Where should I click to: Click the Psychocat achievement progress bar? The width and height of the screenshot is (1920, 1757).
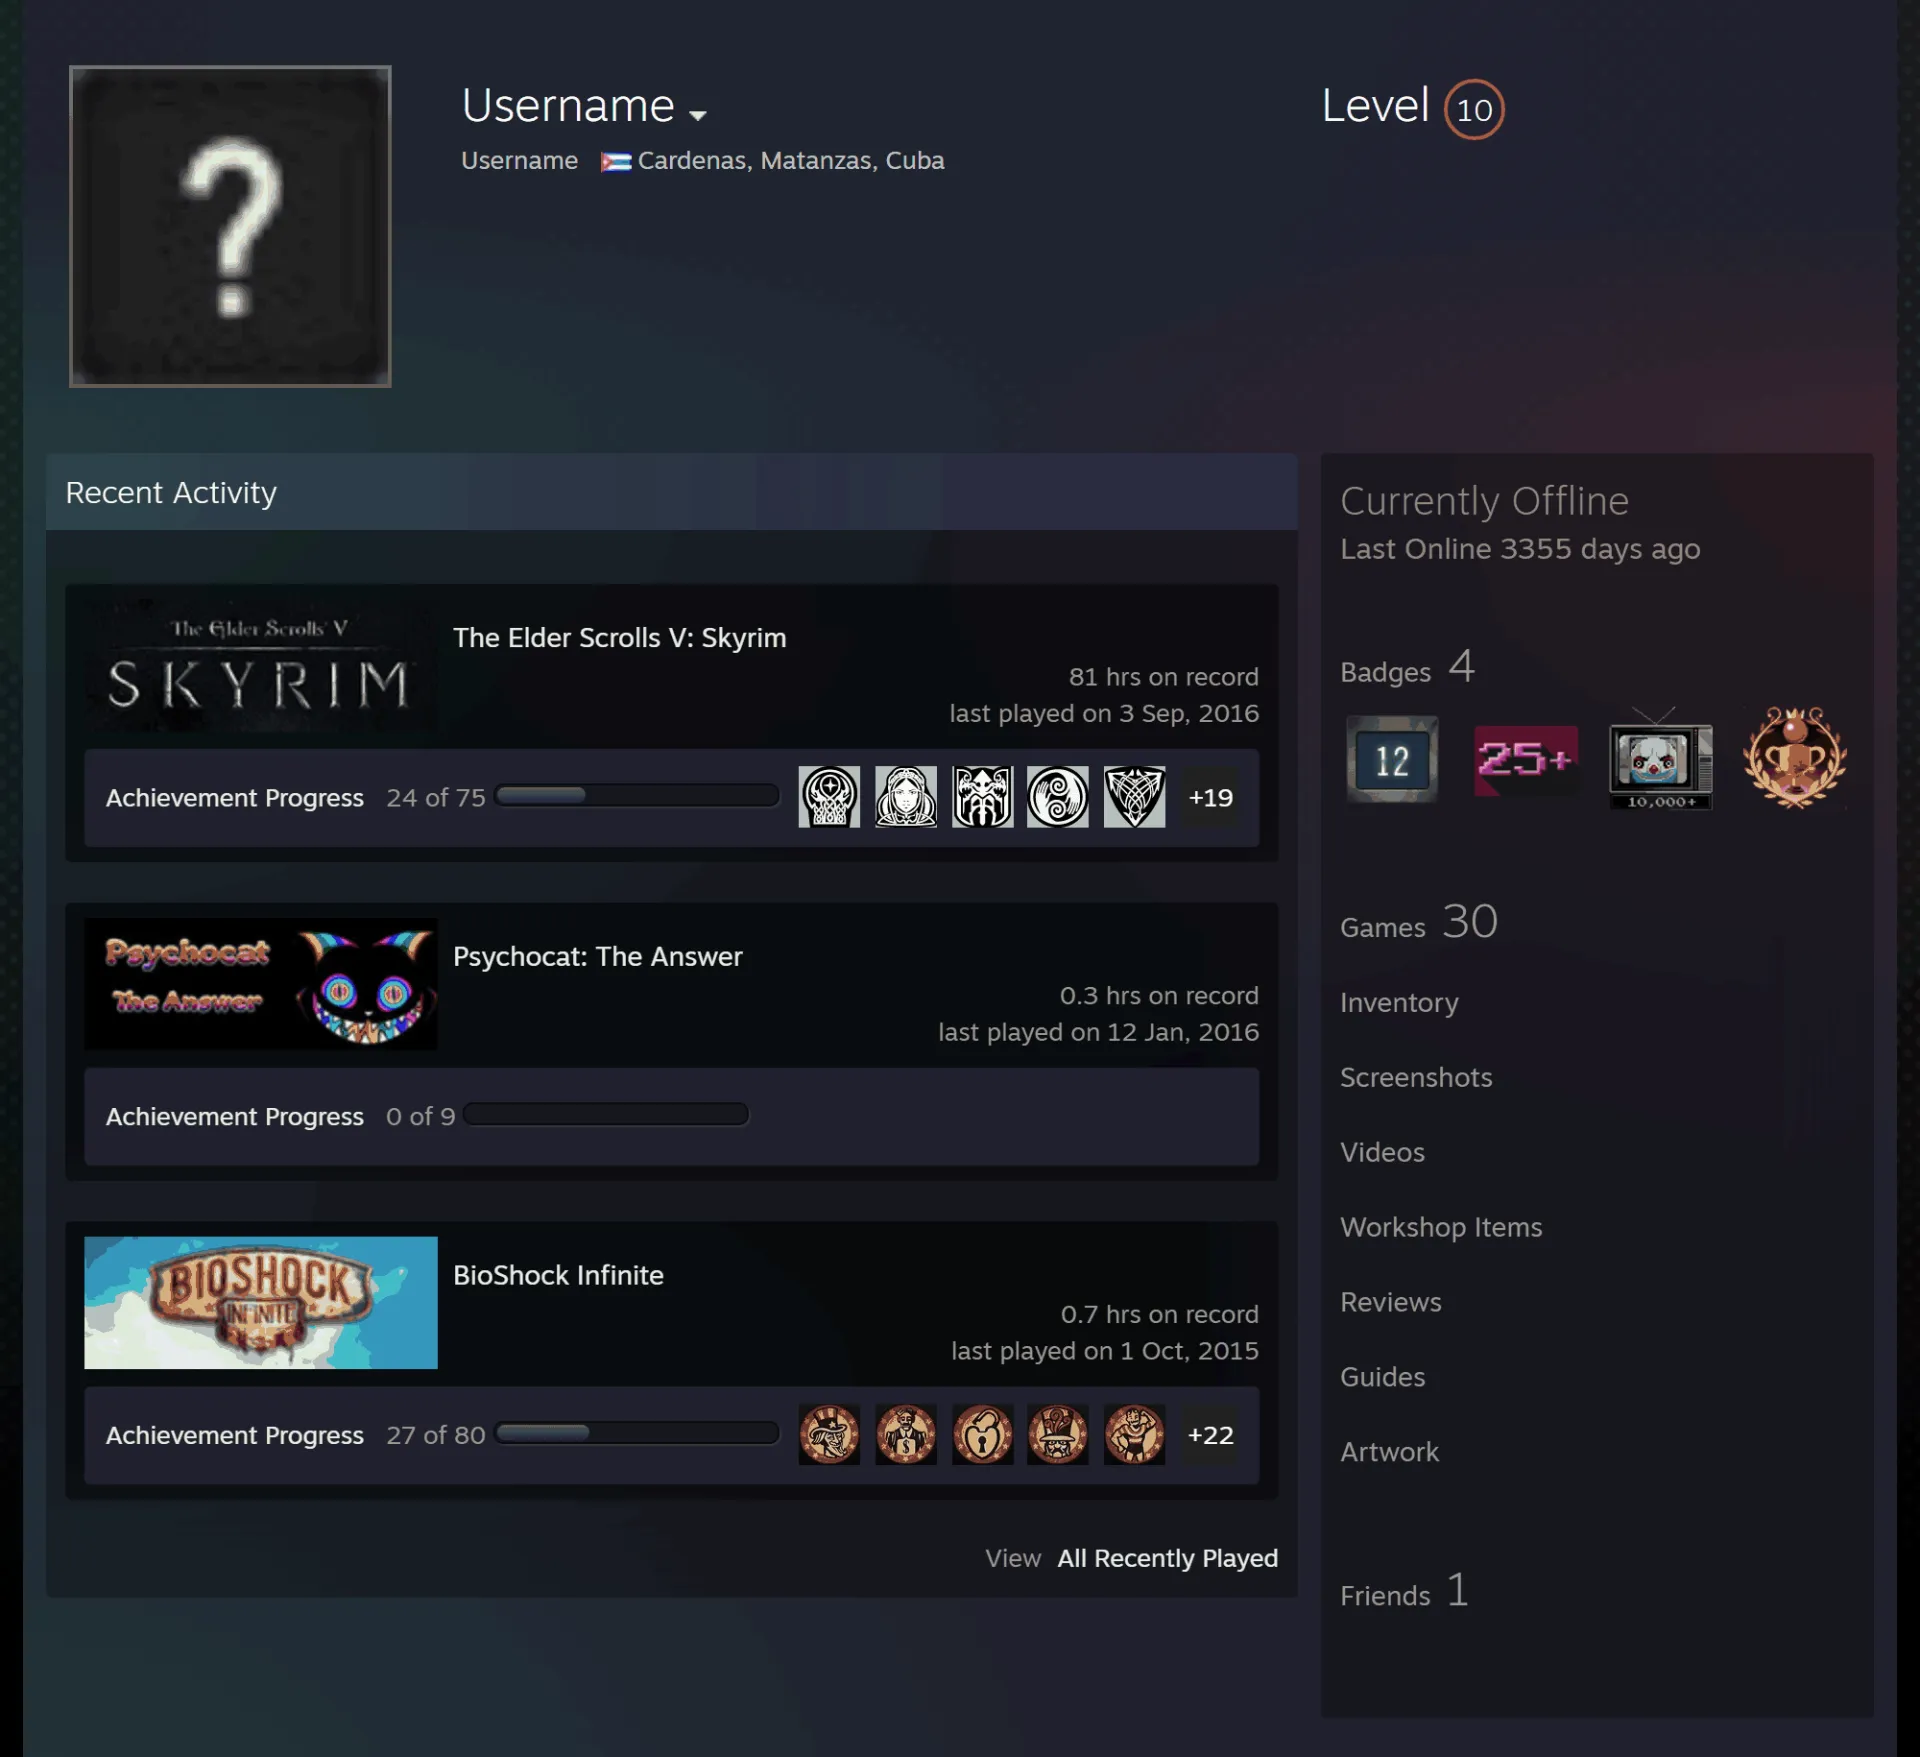coord(606,1114)
